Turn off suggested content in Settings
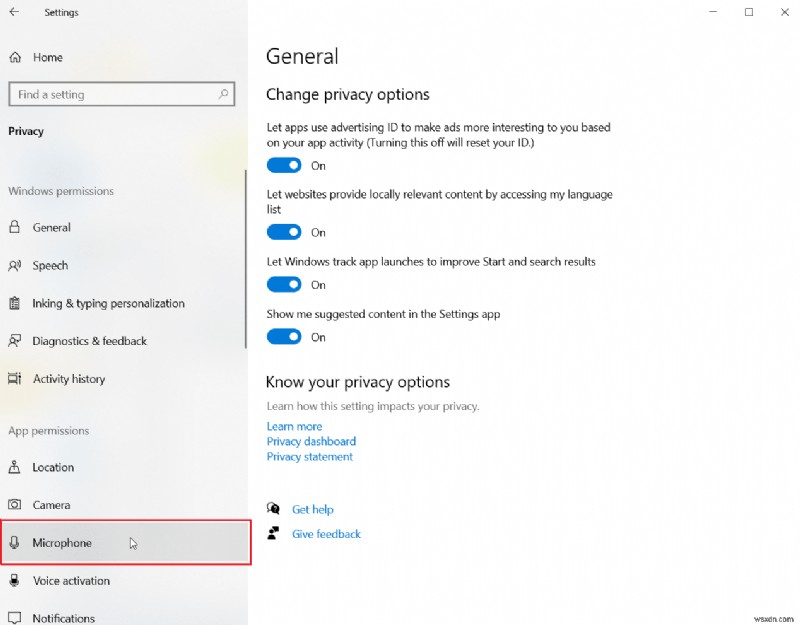 (x=284, y=337)
